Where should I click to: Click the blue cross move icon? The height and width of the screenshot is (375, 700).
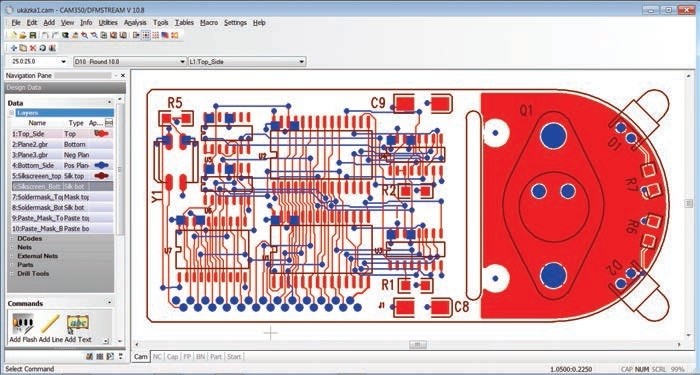tap(13, 48)
